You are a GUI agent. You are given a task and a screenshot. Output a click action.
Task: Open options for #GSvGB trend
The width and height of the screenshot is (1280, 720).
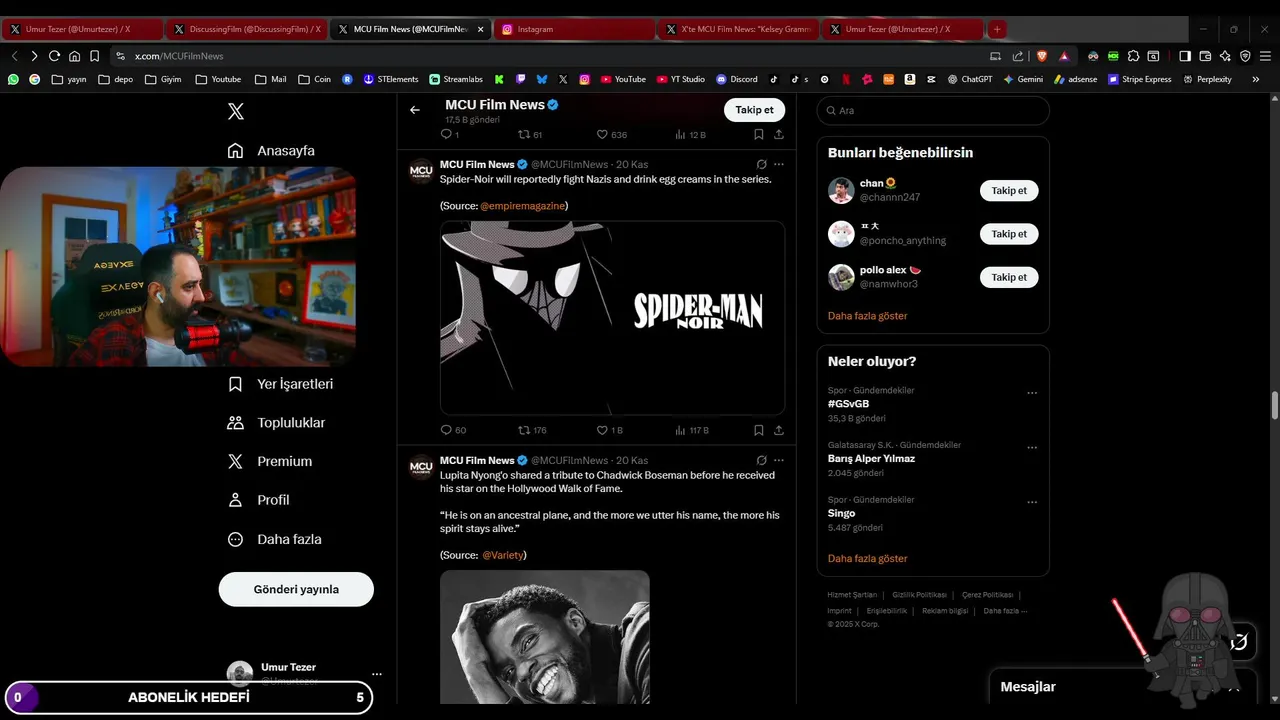[1032, 393]
